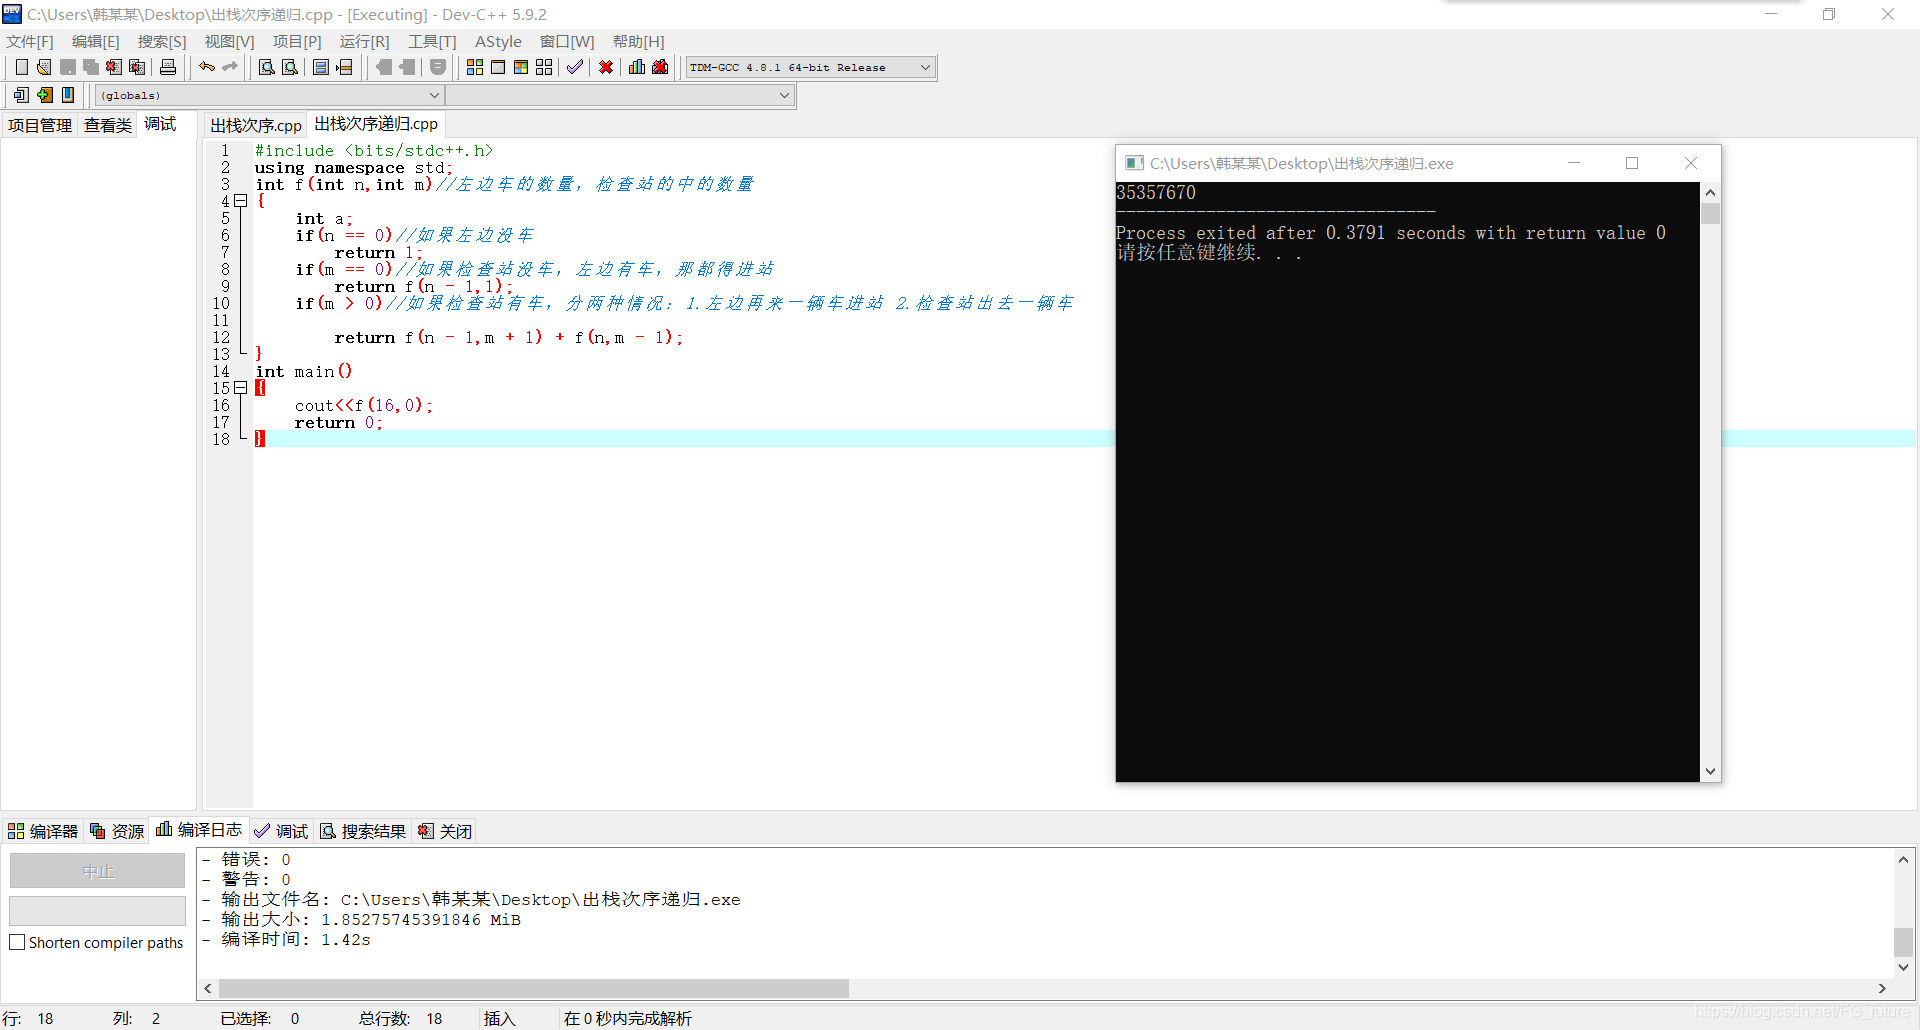Open the bottom 调试 tab with checkmark
Screen dimensions: 1920x1030
281,831
